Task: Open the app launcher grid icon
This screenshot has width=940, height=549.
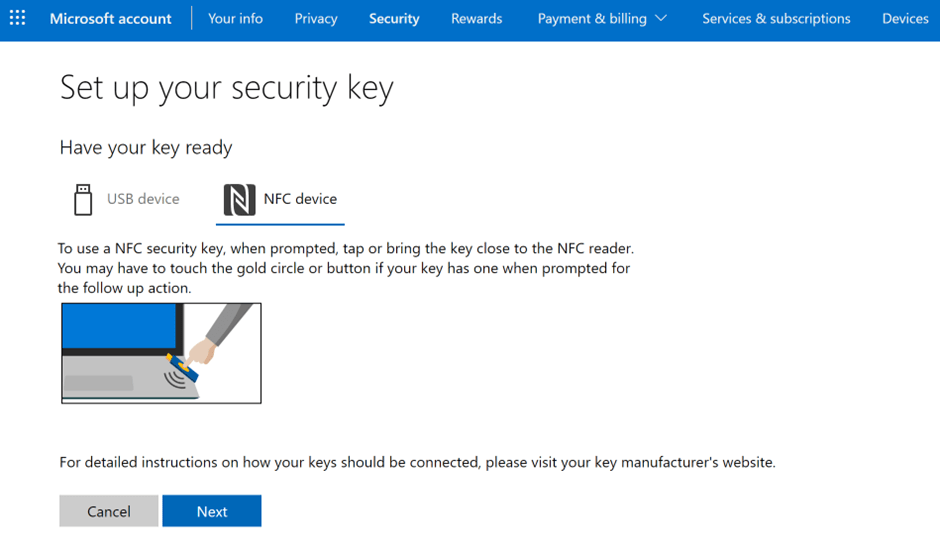Action: (18, 18)
